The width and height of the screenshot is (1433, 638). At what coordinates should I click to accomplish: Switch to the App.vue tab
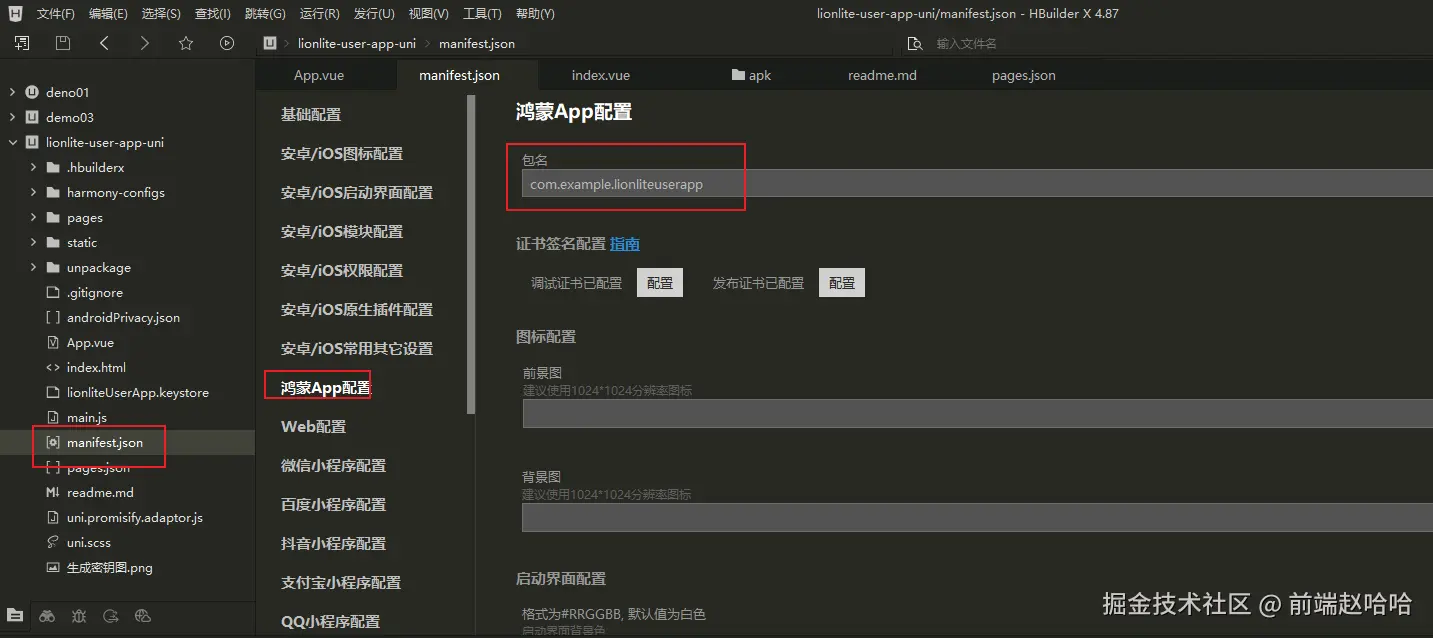coord(319,75)
